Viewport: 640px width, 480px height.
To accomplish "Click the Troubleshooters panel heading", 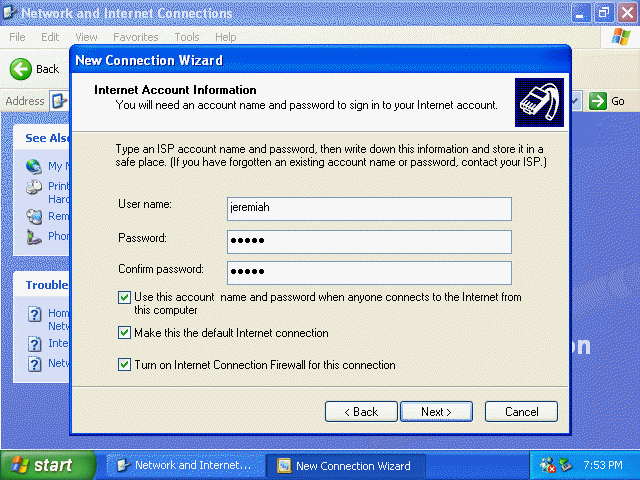I will point(47,284).
